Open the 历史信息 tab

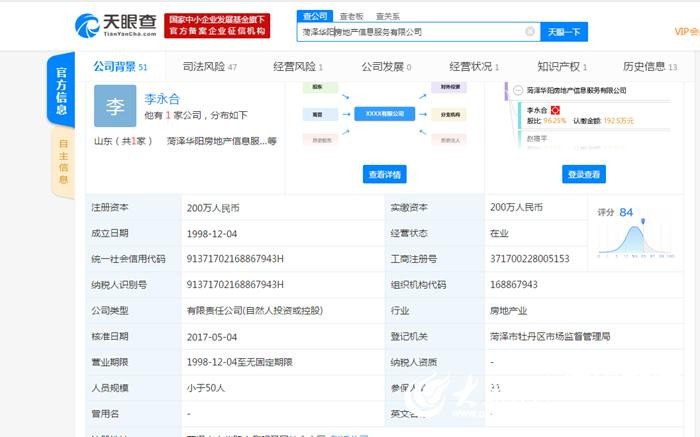point(649,67)
